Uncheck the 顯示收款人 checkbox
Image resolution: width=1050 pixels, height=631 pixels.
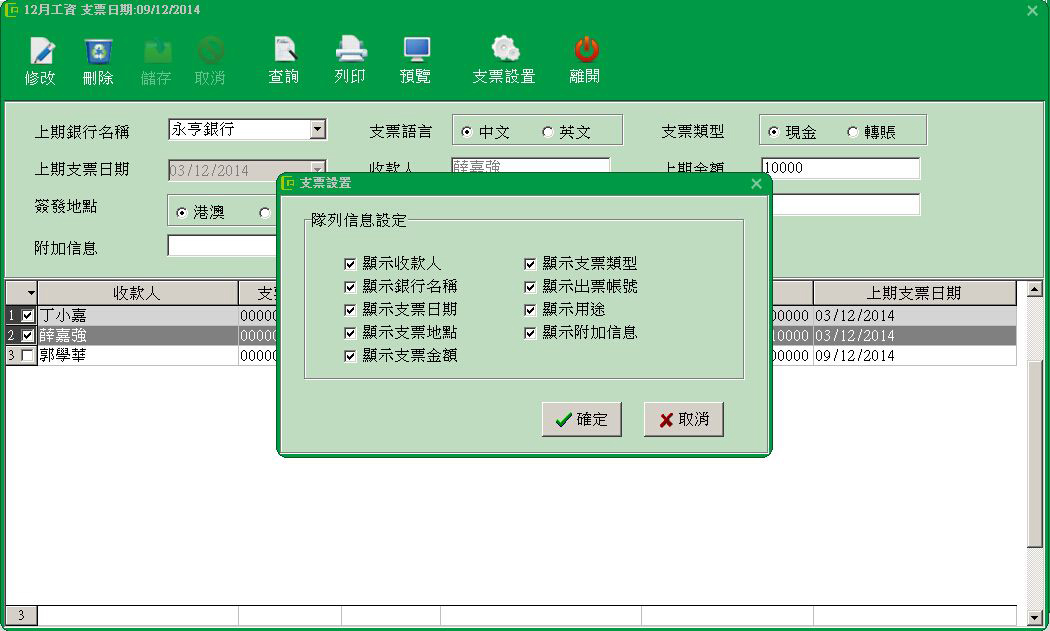coord(350,264)
